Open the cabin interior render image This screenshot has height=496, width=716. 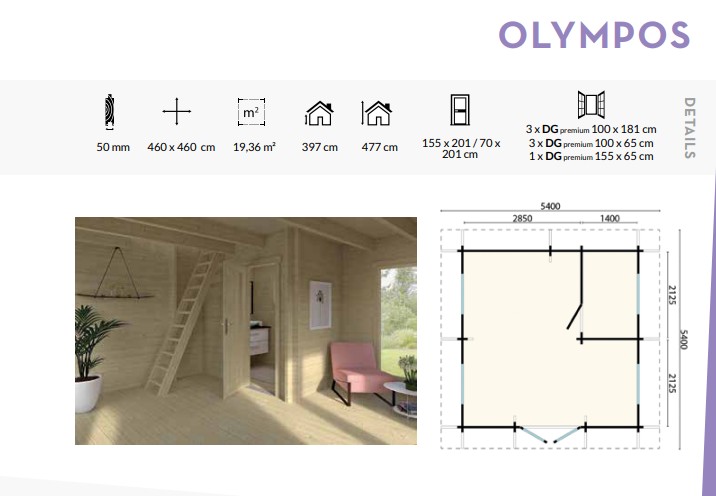coord(246,331)
